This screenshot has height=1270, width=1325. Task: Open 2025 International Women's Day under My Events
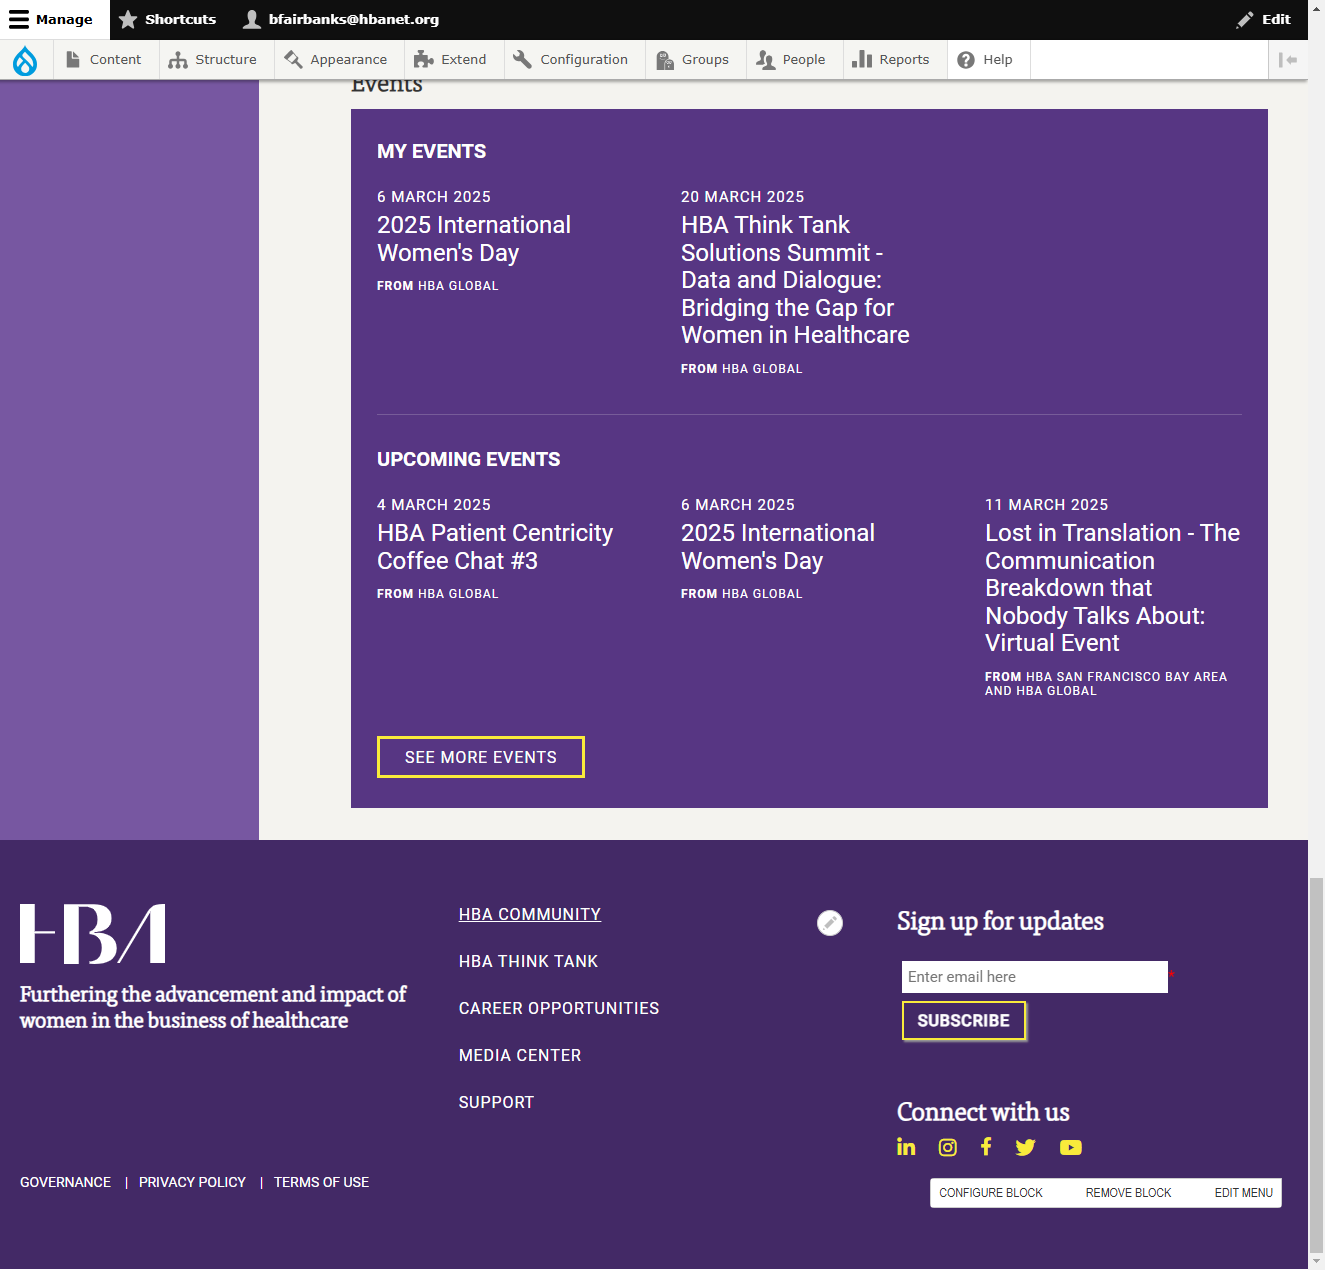[474, 239]
